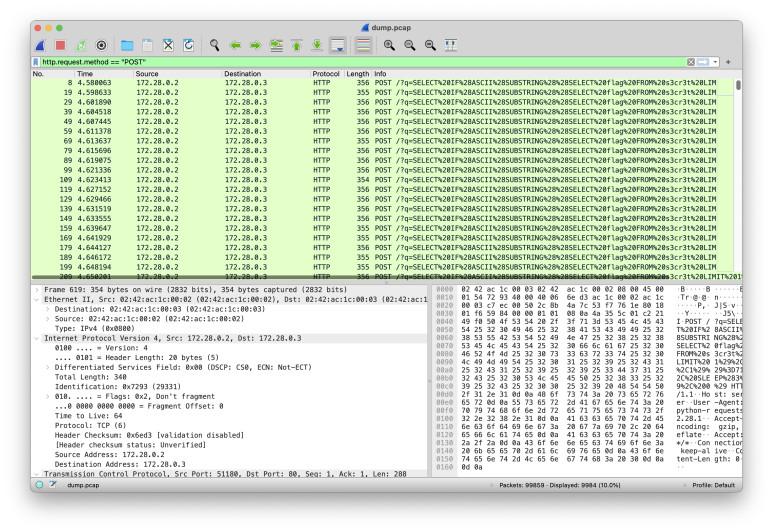This screenshot has height=532, width=773.
Task: Collapse Transmission Control Protocol section
Action: tap(37, 474)
